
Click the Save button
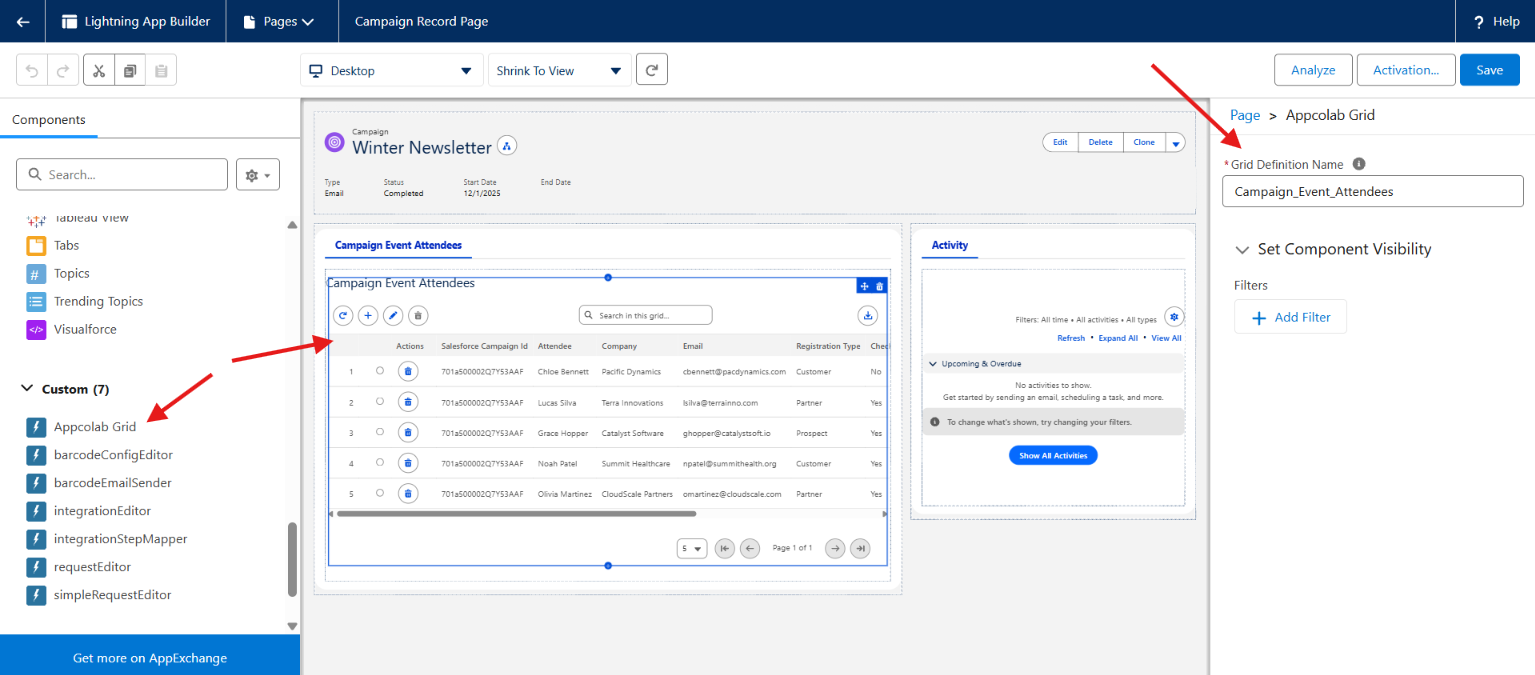(x=1490, y=70)
